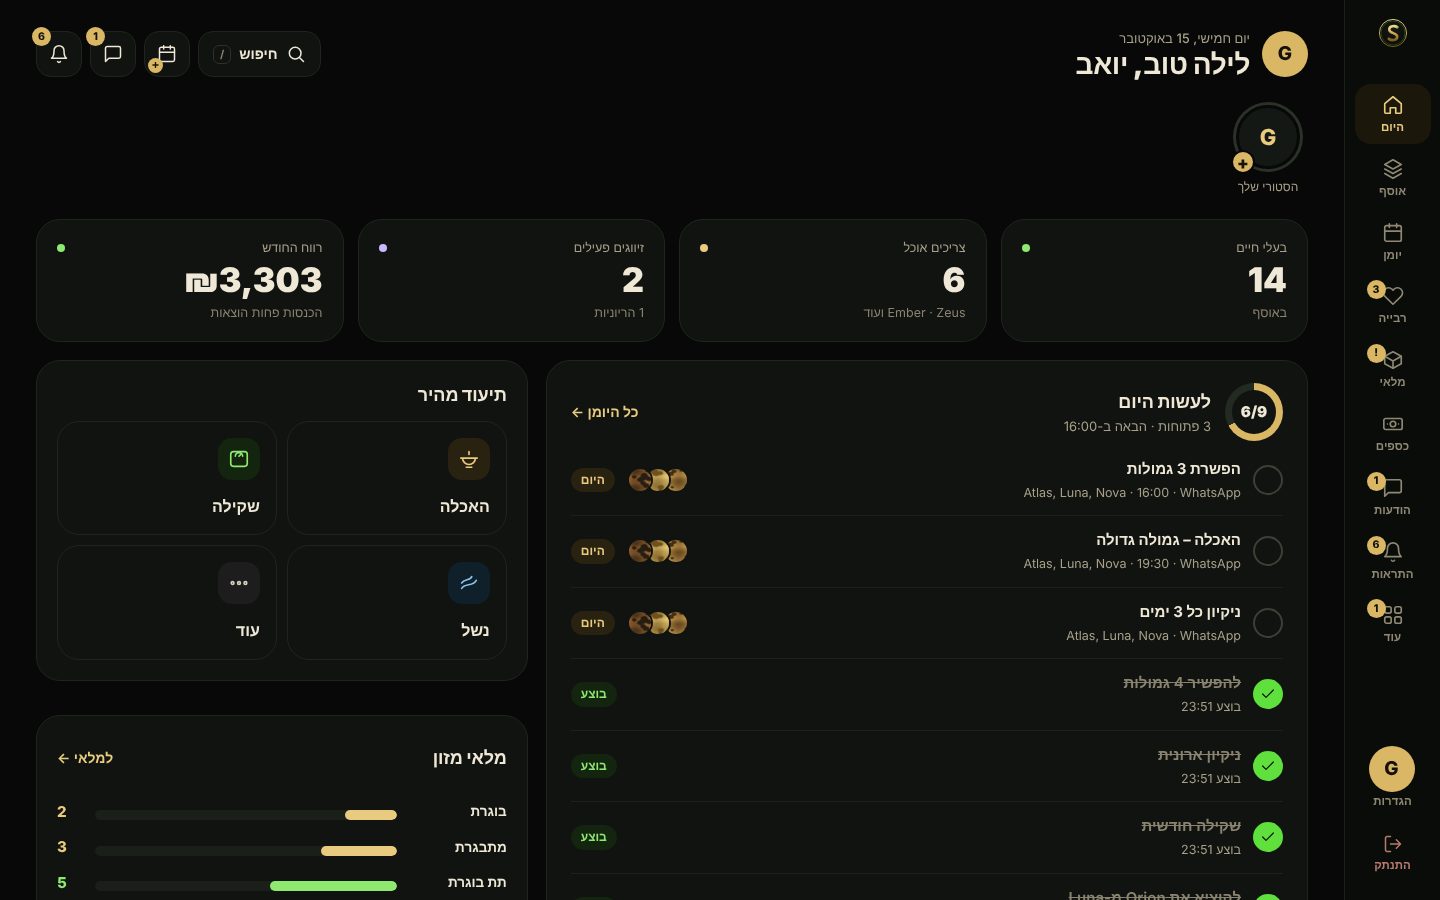Open the רווח החודש stat card
The width and height of the screenshot is (1440, 900).
[190, 281]
